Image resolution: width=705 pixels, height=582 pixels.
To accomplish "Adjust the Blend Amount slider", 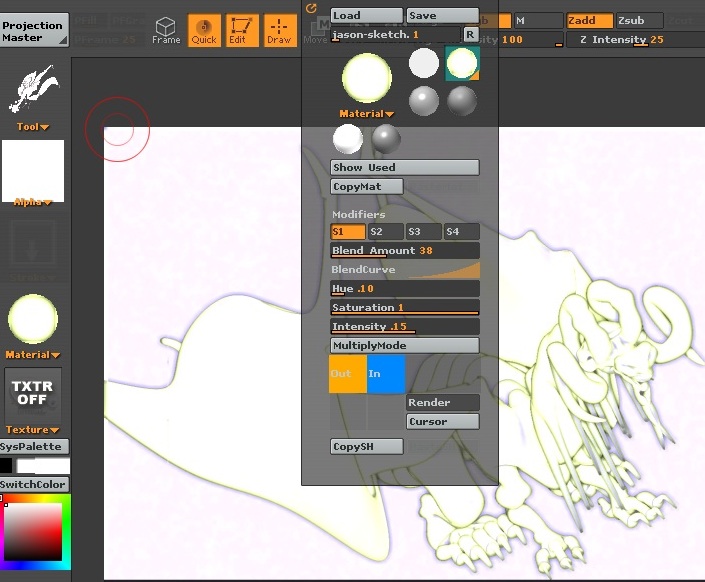I will click(405, 251).
